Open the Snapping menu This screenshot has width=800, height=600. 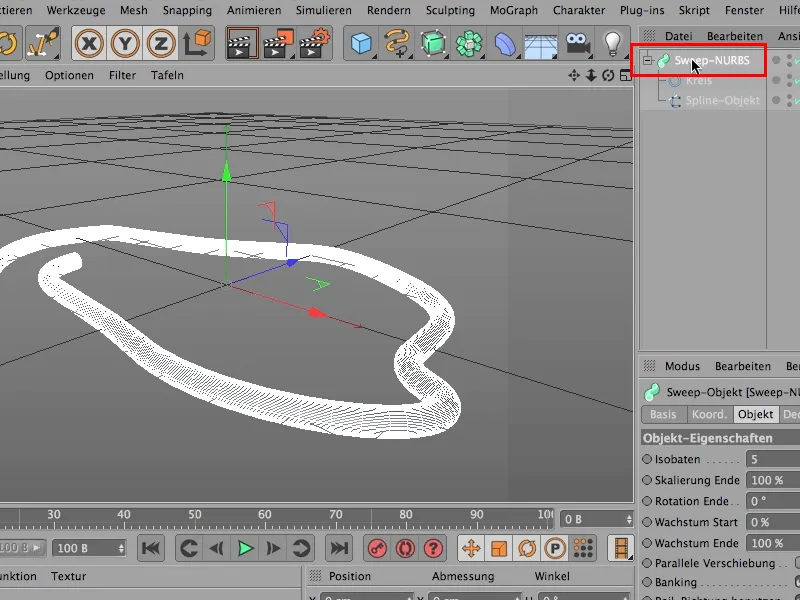click(x=187, y=10)
